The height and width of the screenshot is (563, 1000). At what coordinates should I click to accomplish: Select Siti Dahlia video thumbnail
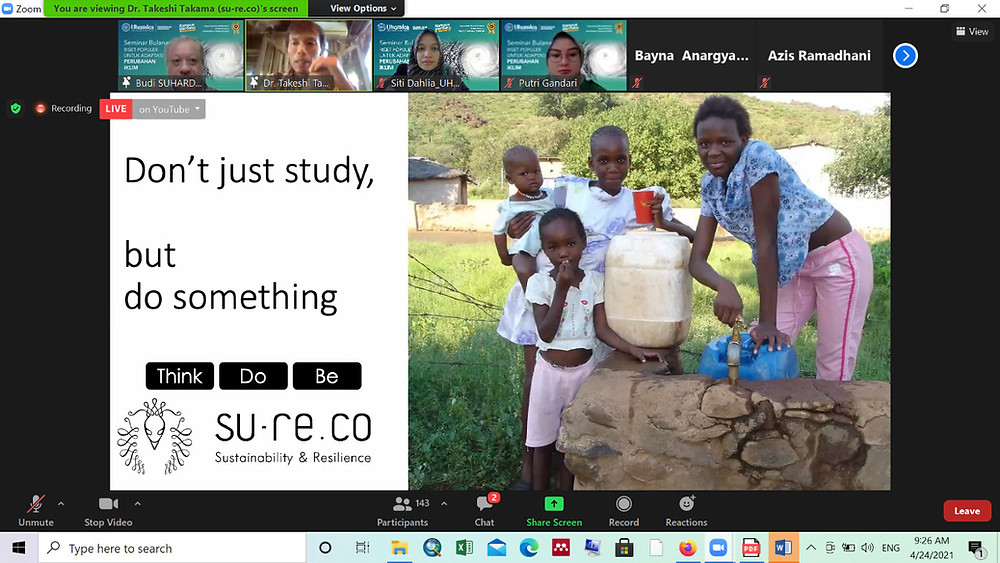click(436, 55)
